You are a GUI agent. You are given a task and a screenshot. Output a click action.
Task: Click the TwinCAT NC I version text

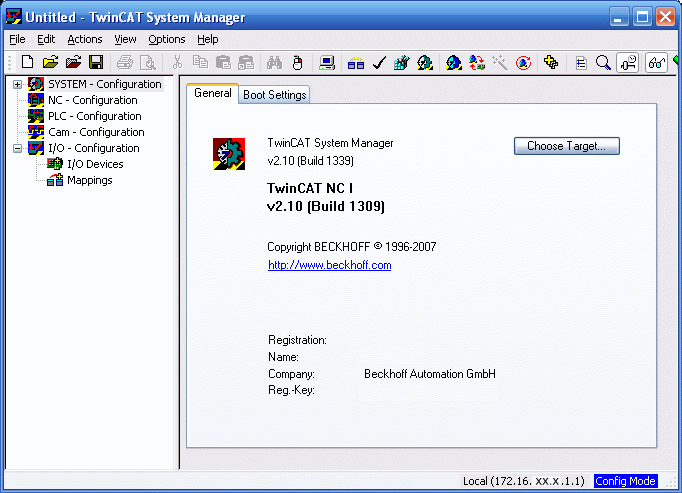click(326, 197)
